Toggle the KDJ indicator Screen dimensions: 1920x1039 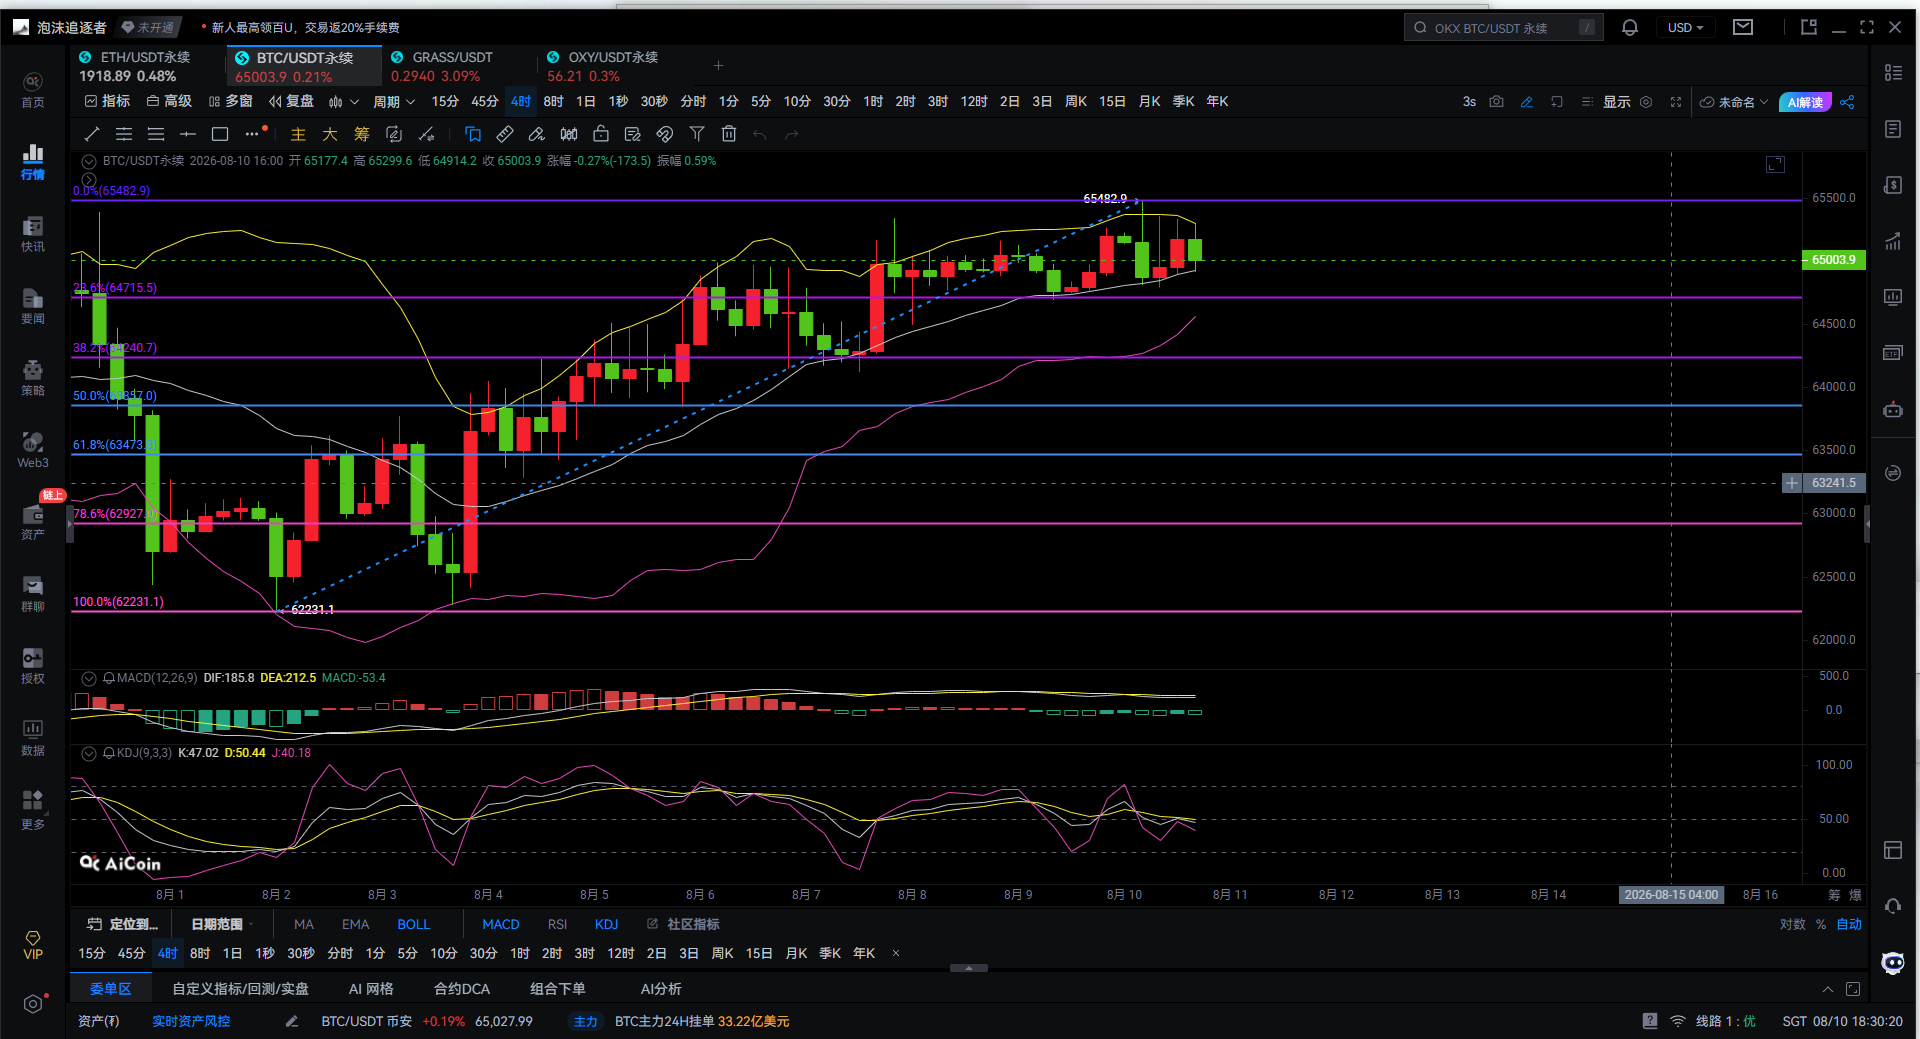[606, 924]
